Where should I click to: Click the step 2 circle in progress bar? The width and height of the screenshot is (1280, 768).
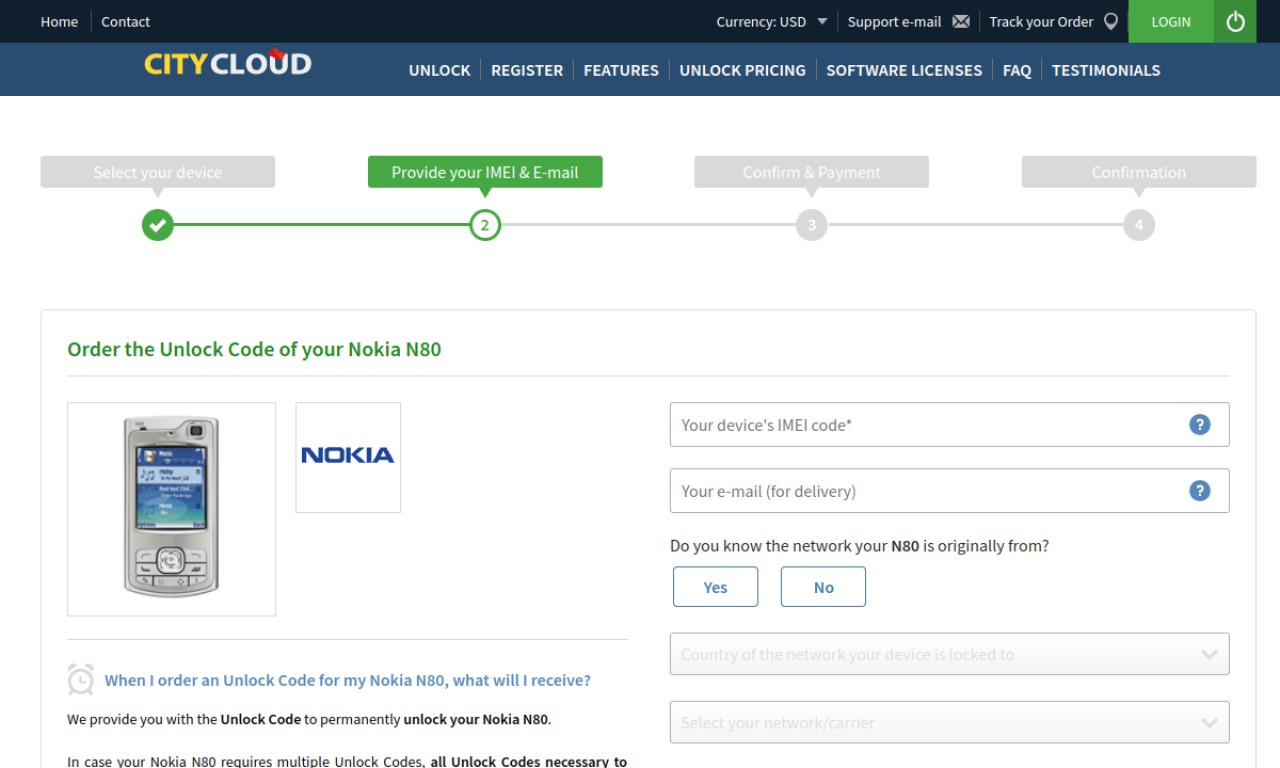tap(485, 225)
